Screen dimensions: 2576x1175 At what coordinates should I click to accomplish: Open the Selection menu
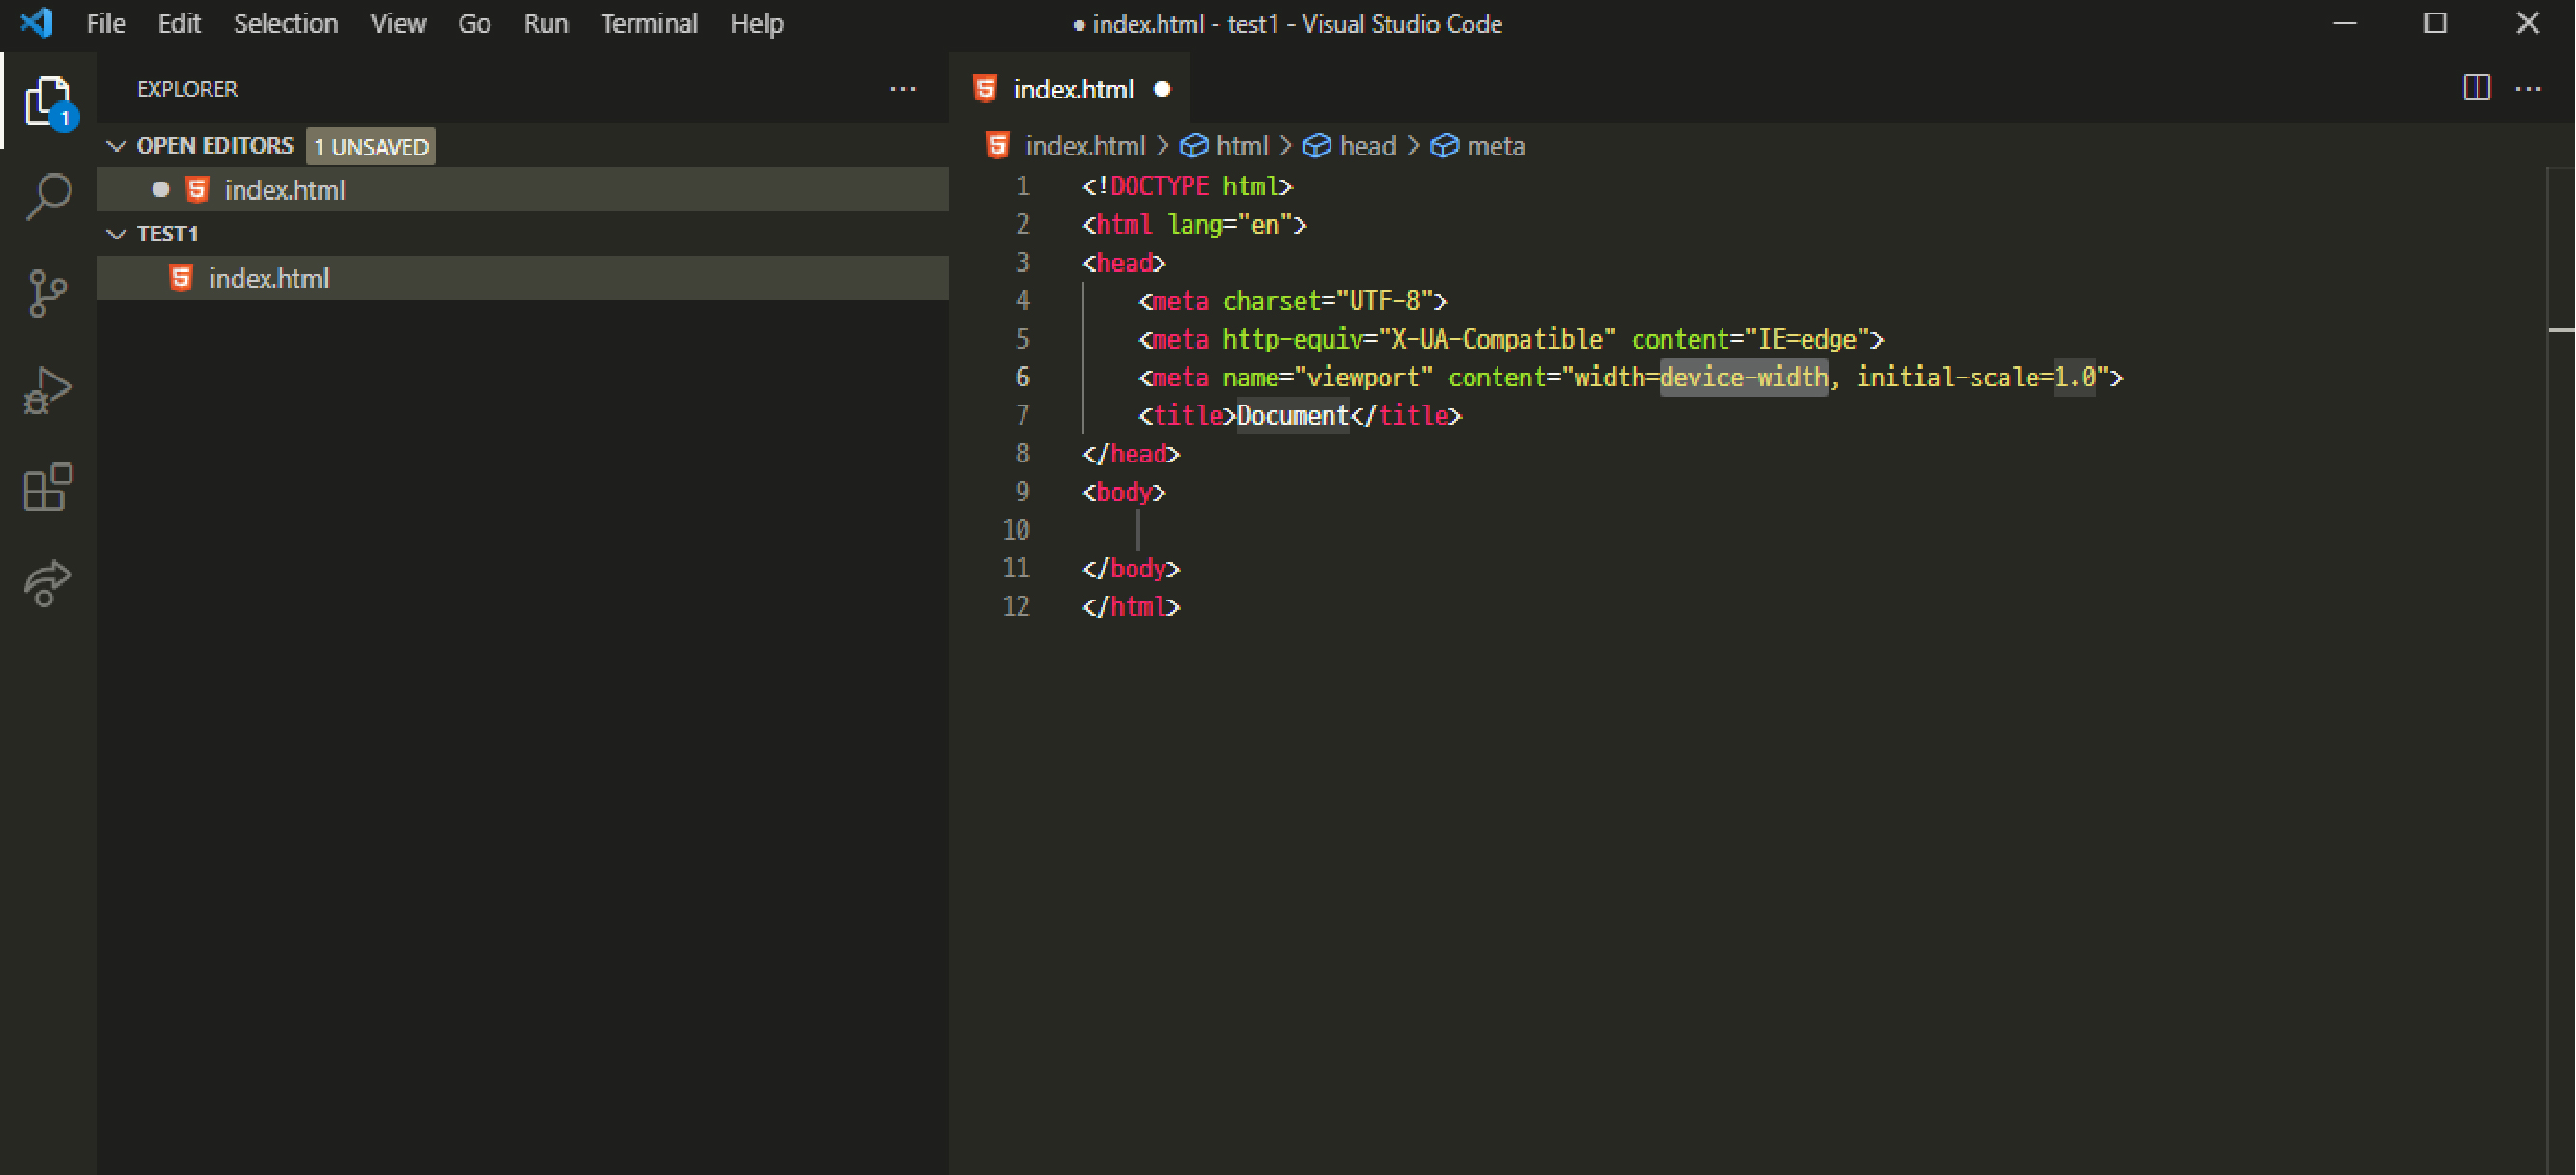285,23
